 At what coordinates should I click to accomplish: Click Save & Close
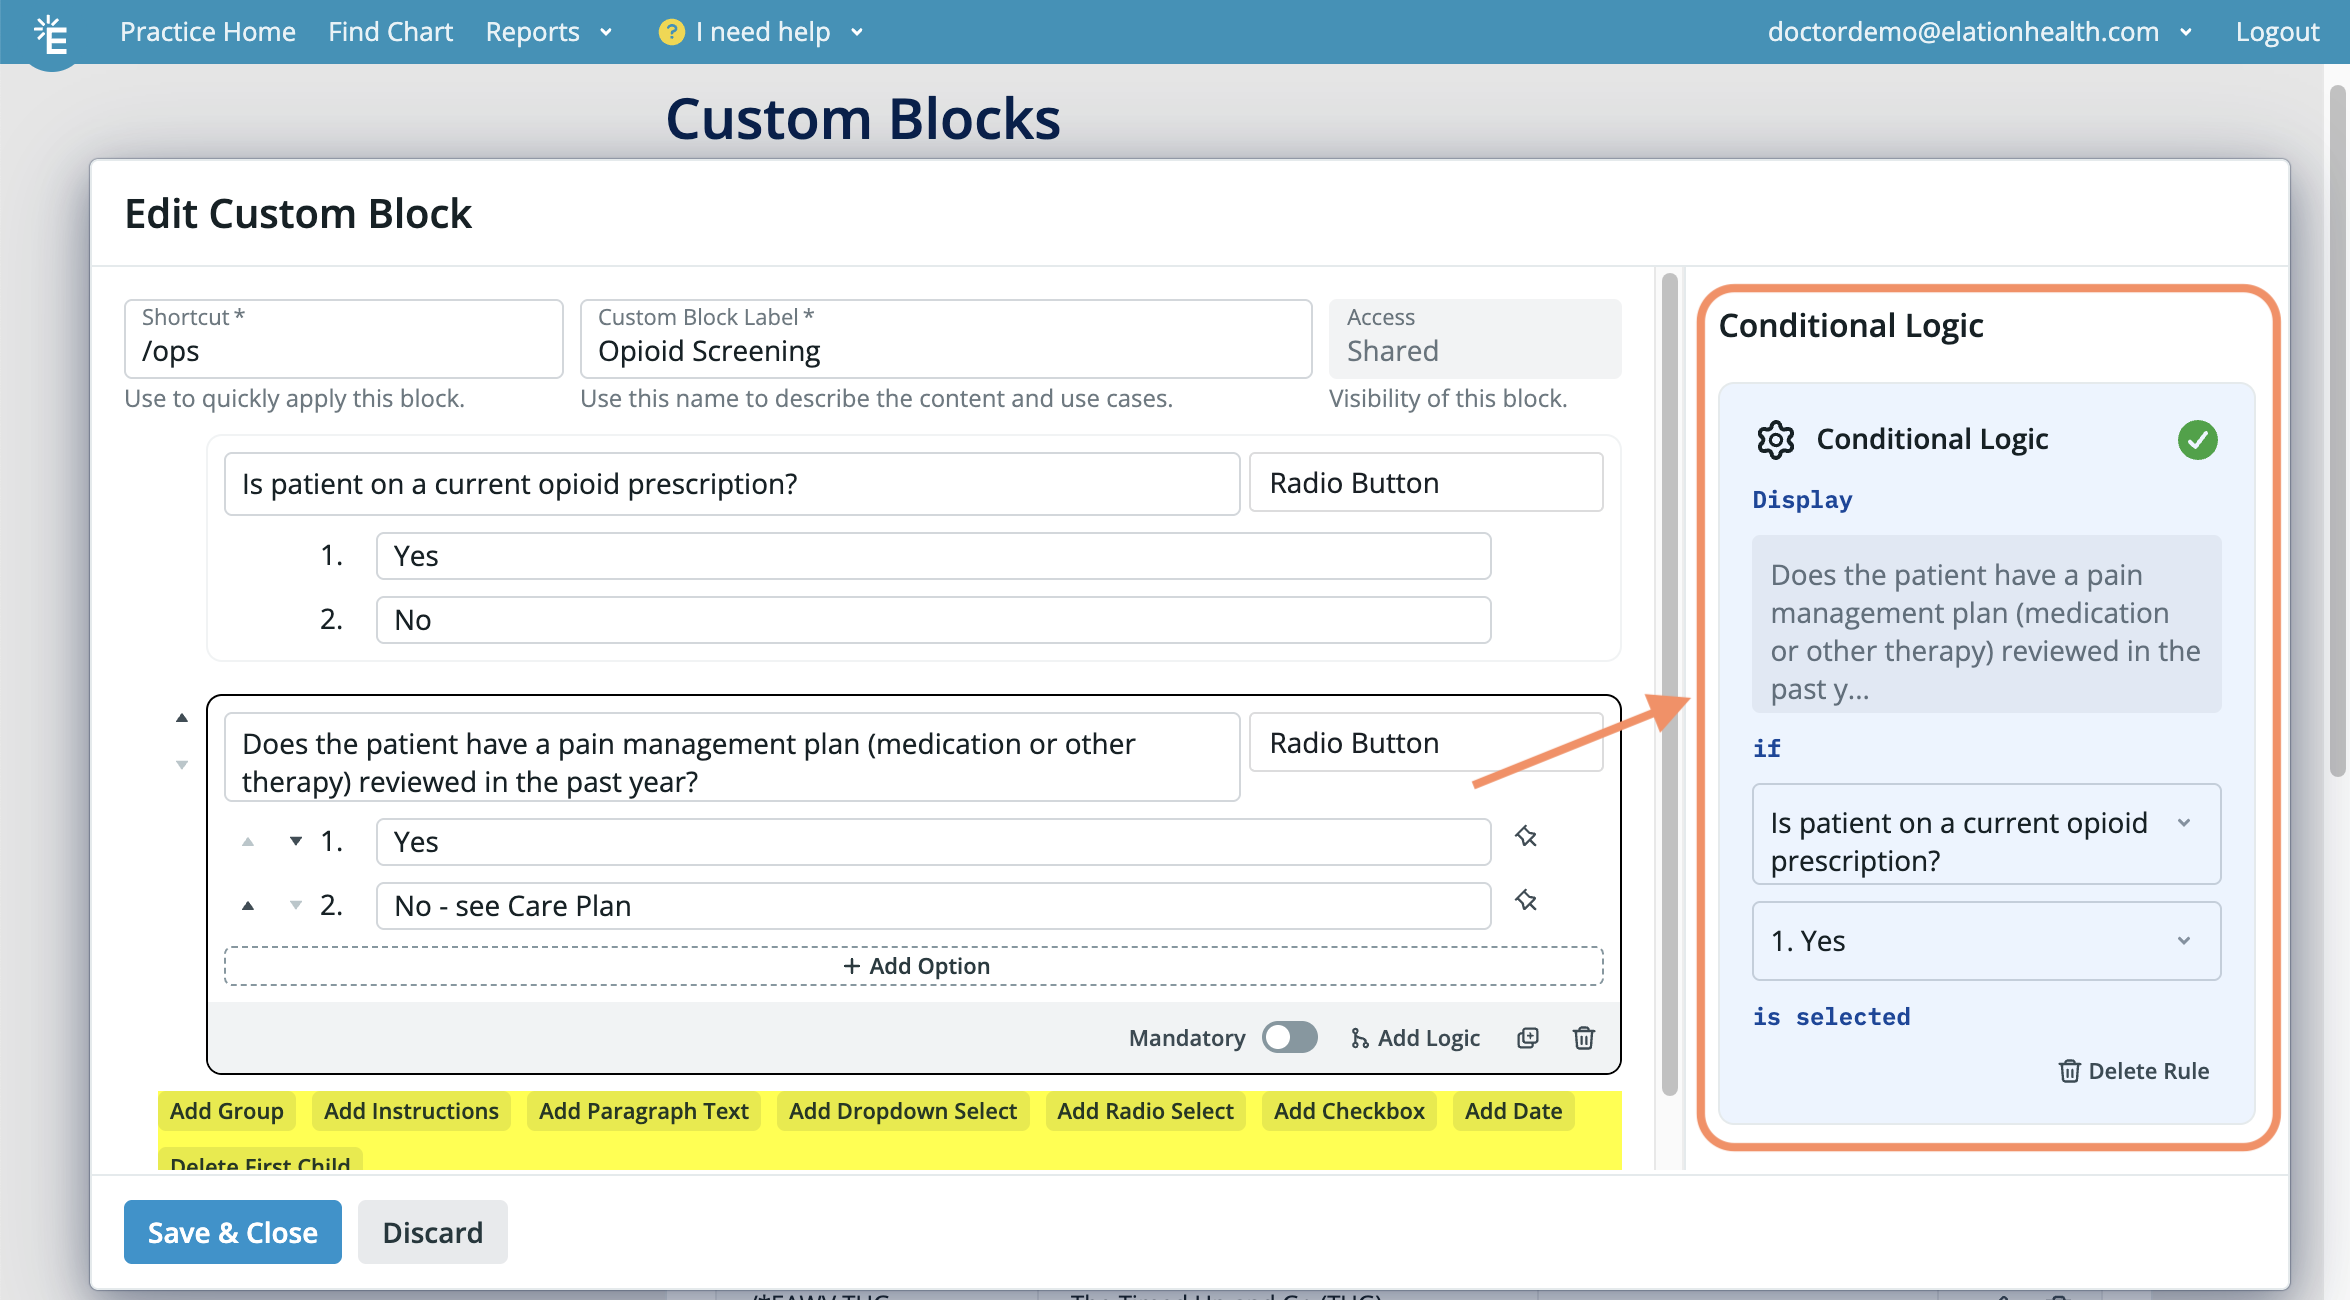[x=232, y=1232]
